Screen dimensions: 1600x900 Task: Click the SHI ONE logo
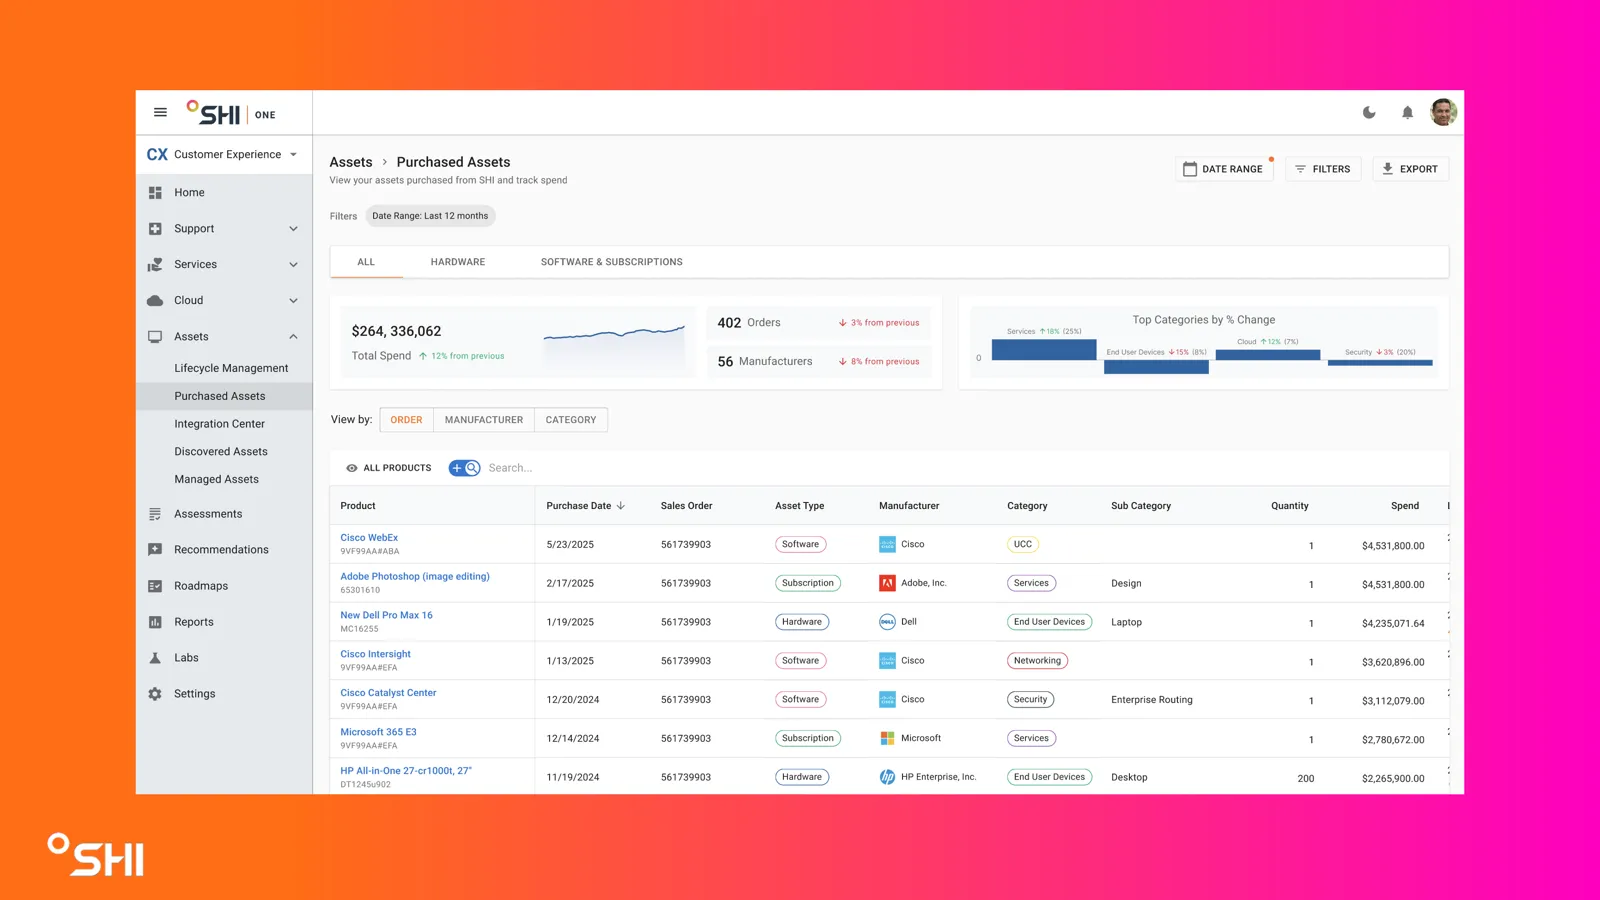pos(231,113)
